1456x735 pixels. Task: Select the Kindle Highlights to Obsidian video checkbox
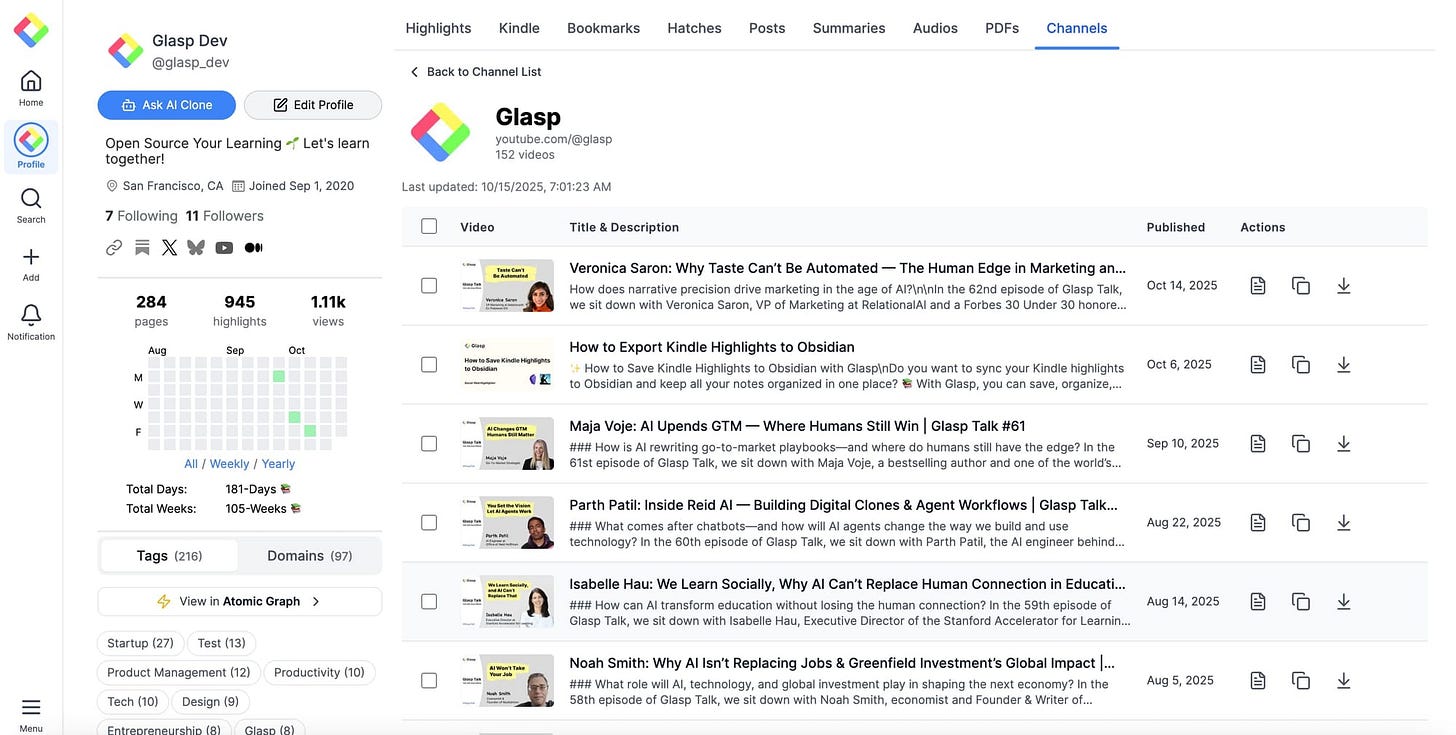point(429,365)
